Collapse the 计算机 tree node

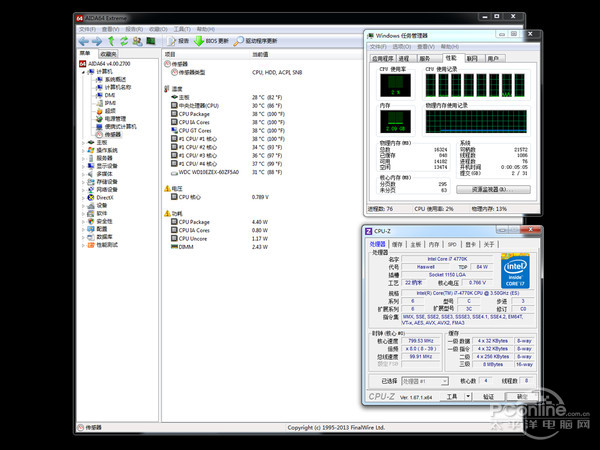pyautogui.click(x=83, y=72)
